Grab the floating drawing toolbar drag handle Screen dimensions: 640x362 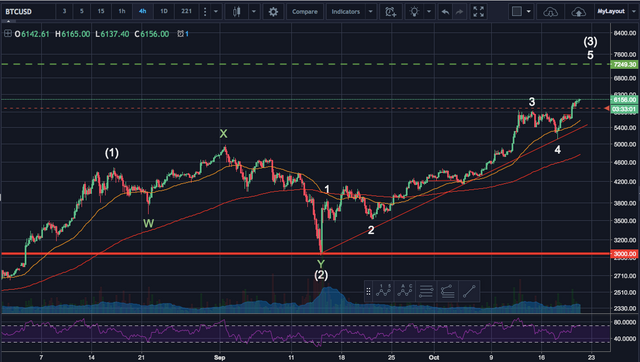point(368,291)
